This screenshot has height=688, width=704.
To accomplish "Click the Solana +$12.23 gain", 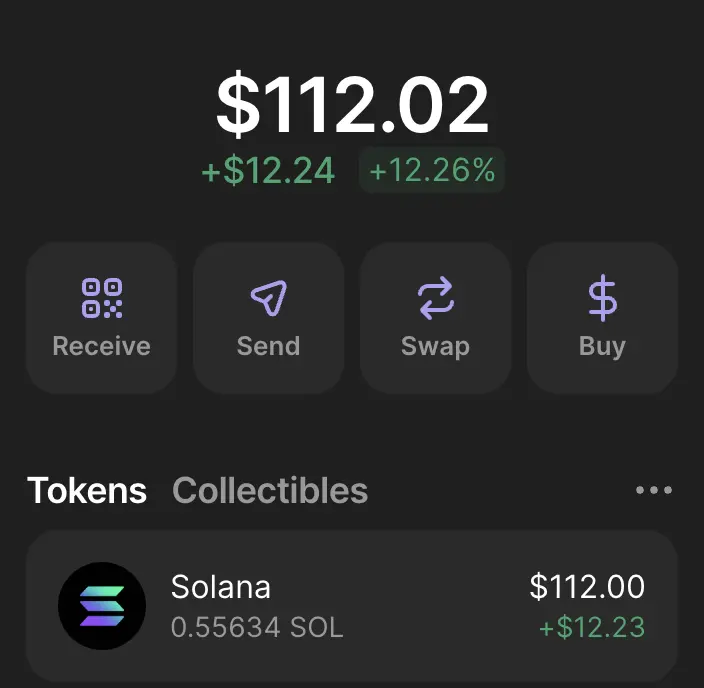I will pyautogui.click(x=592, y=627).
